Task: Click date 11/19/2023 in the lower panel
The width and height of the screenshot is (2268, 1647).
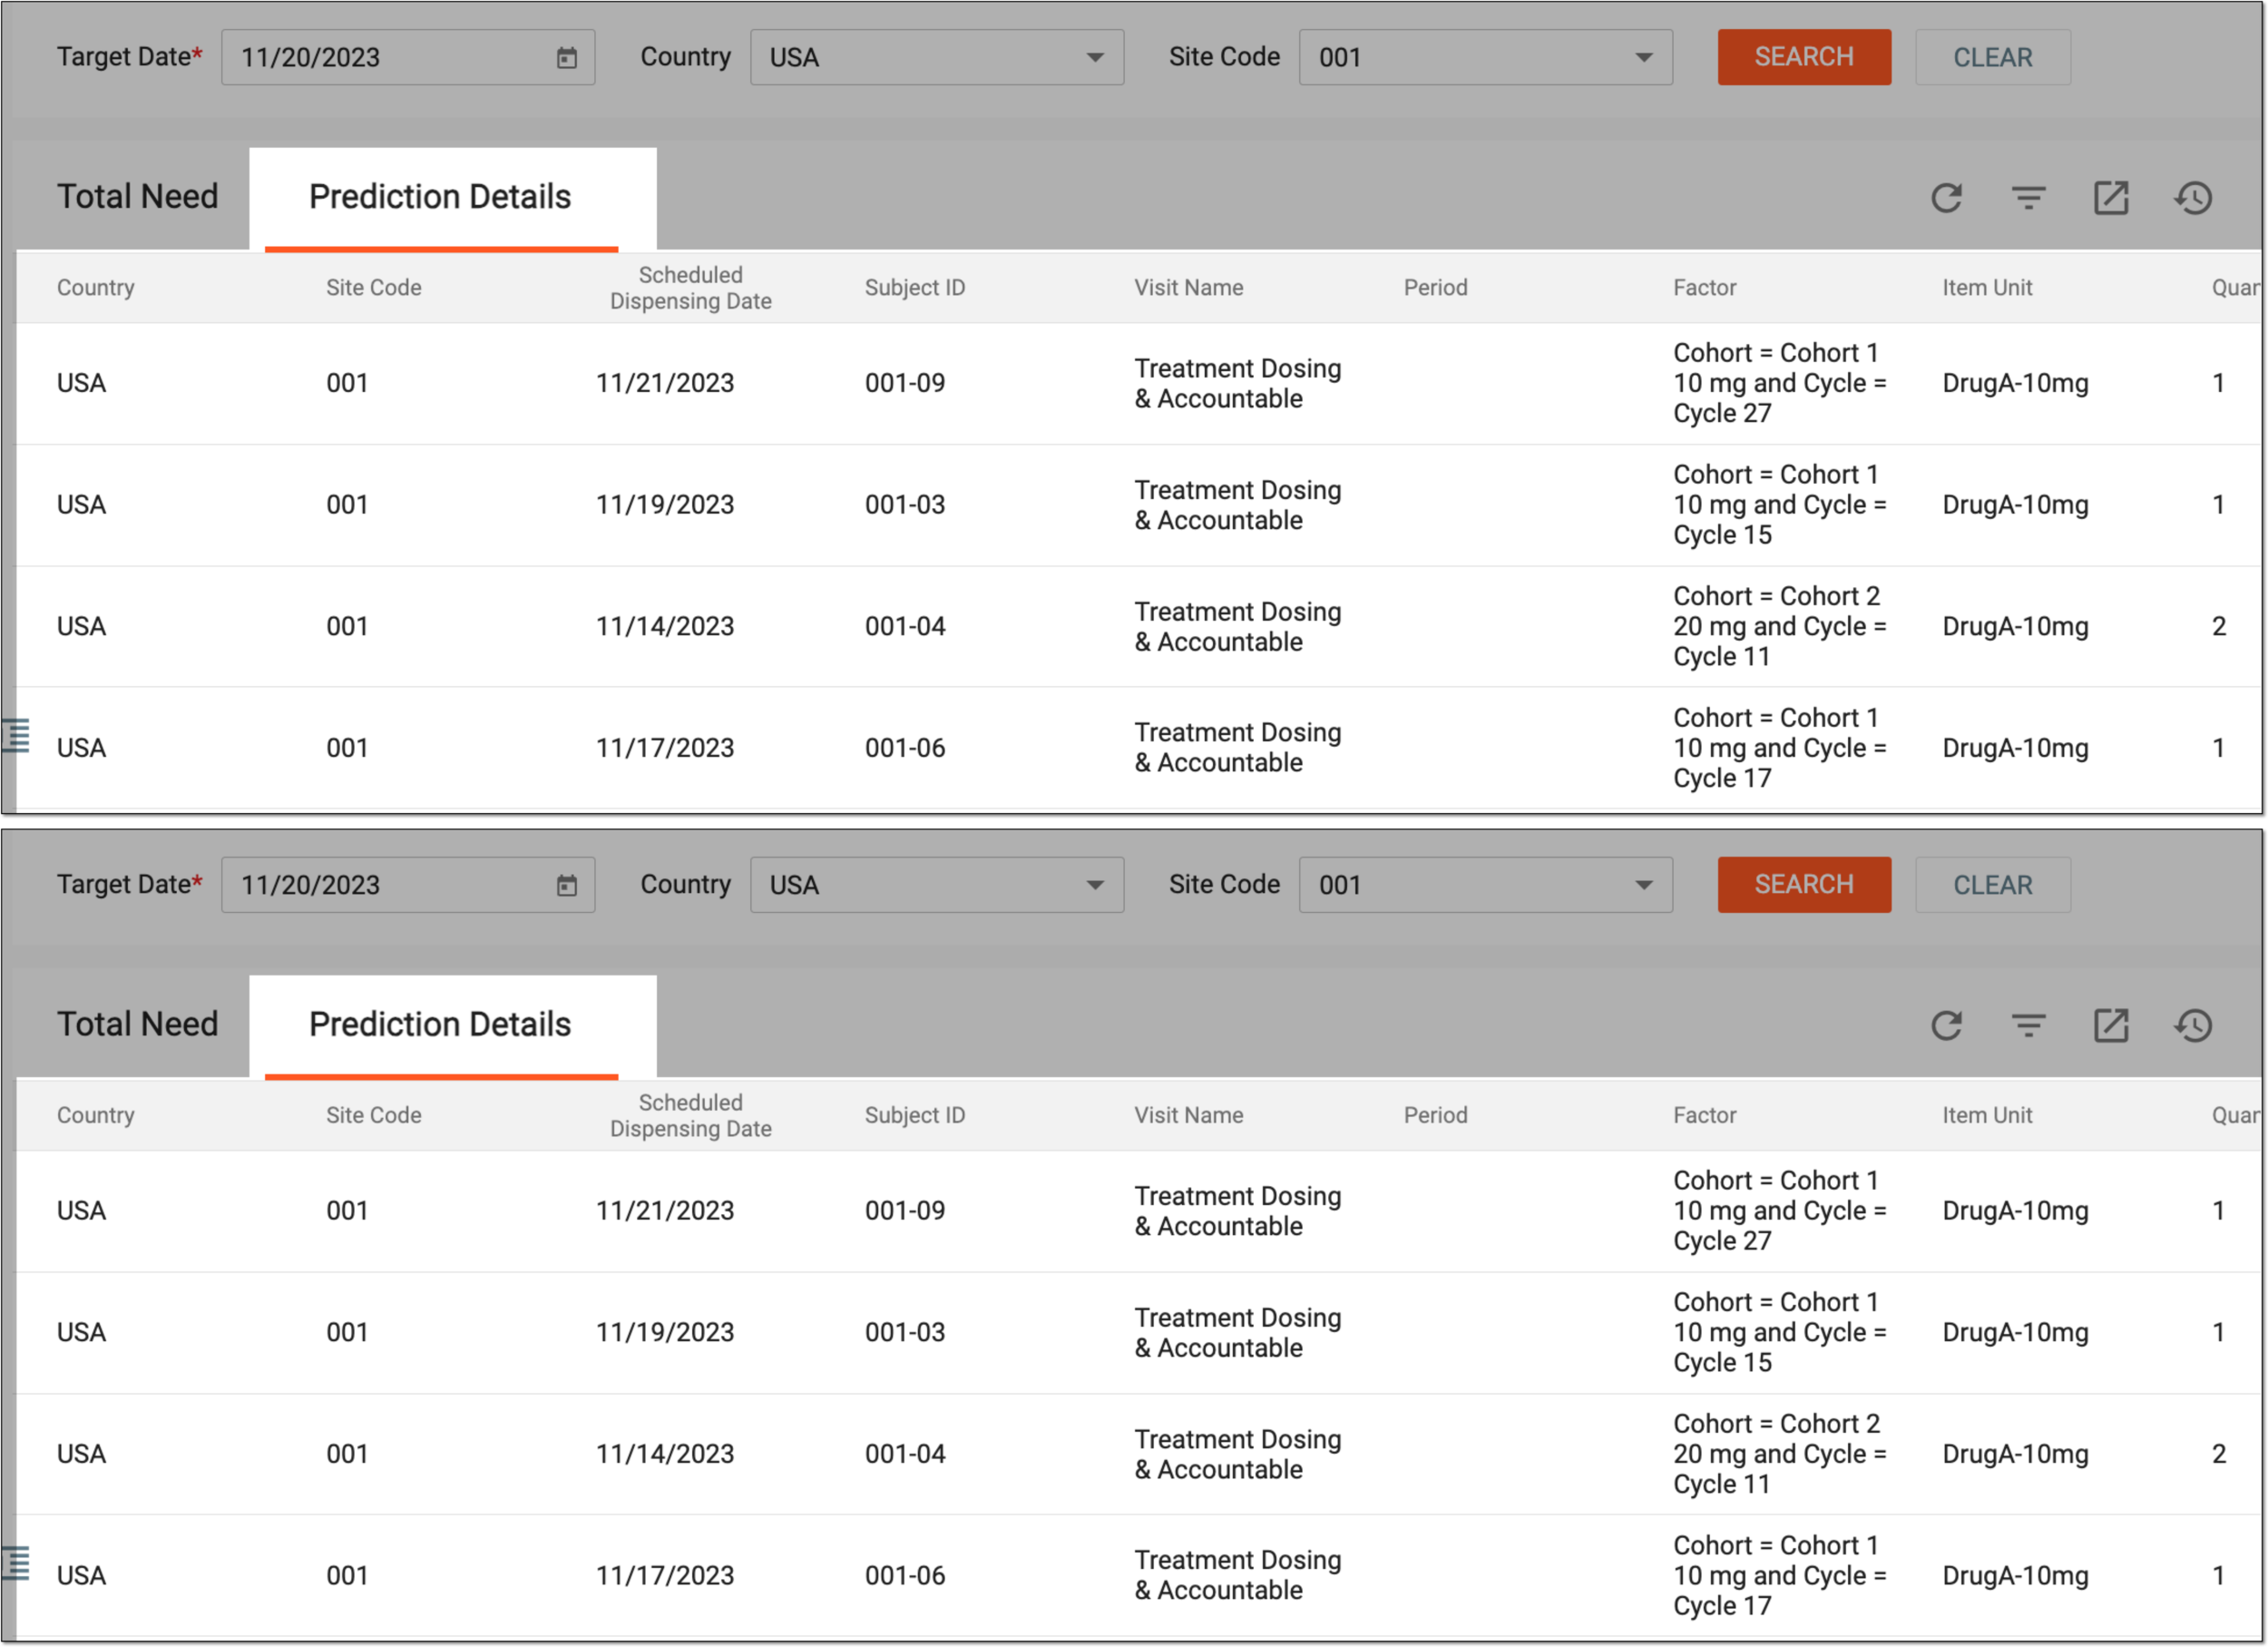Action: (665, 1333)
